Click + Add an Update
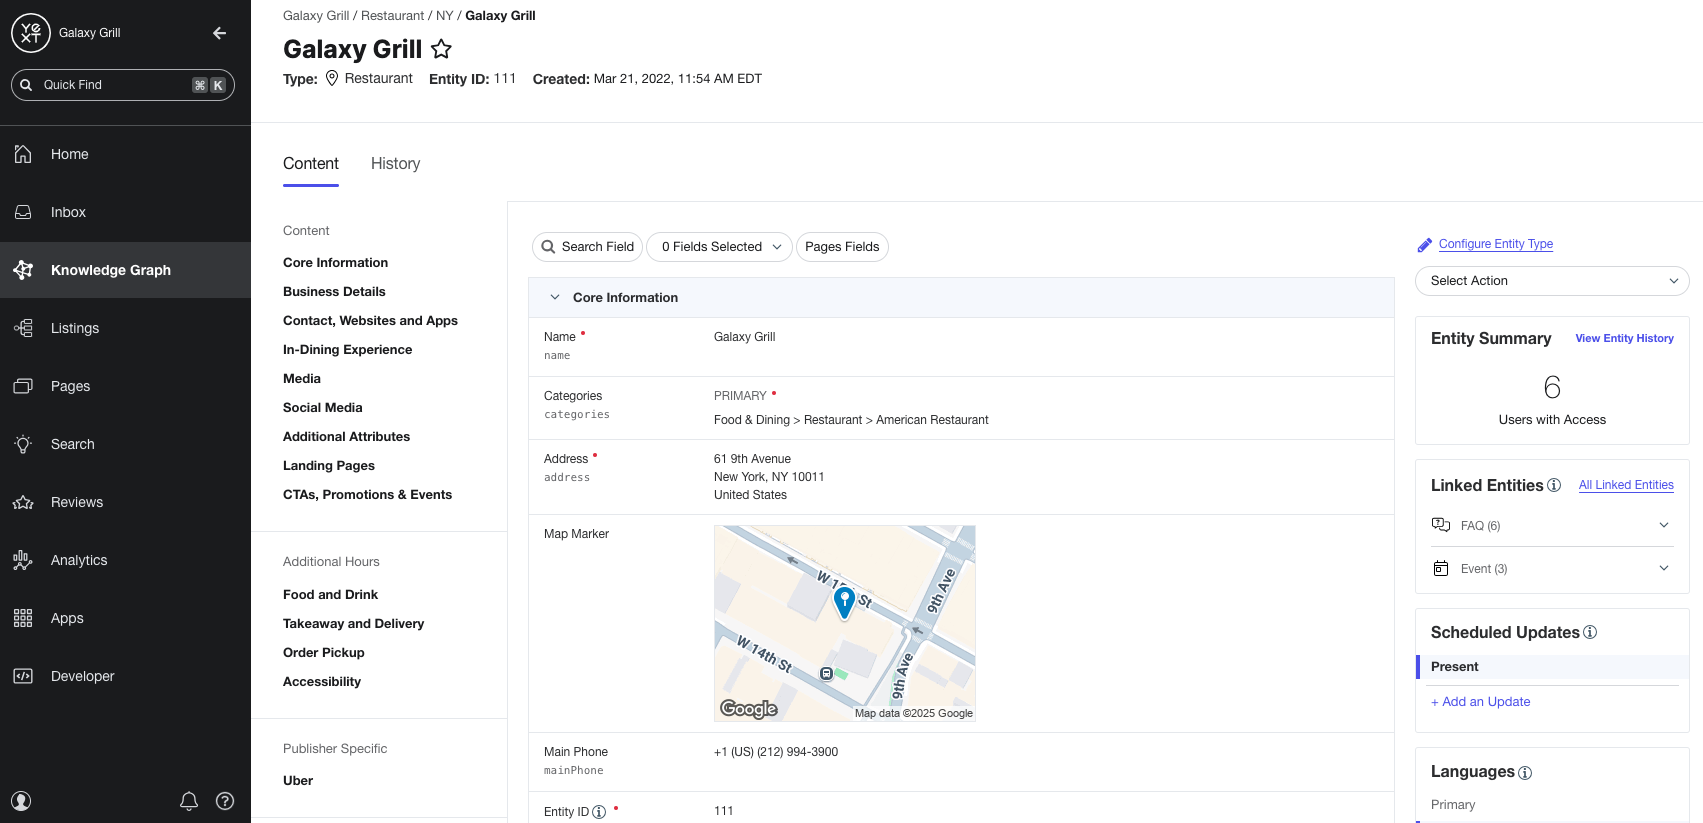The height and width of the screenshot is (823, 1703). click(x=1480, y=702)
